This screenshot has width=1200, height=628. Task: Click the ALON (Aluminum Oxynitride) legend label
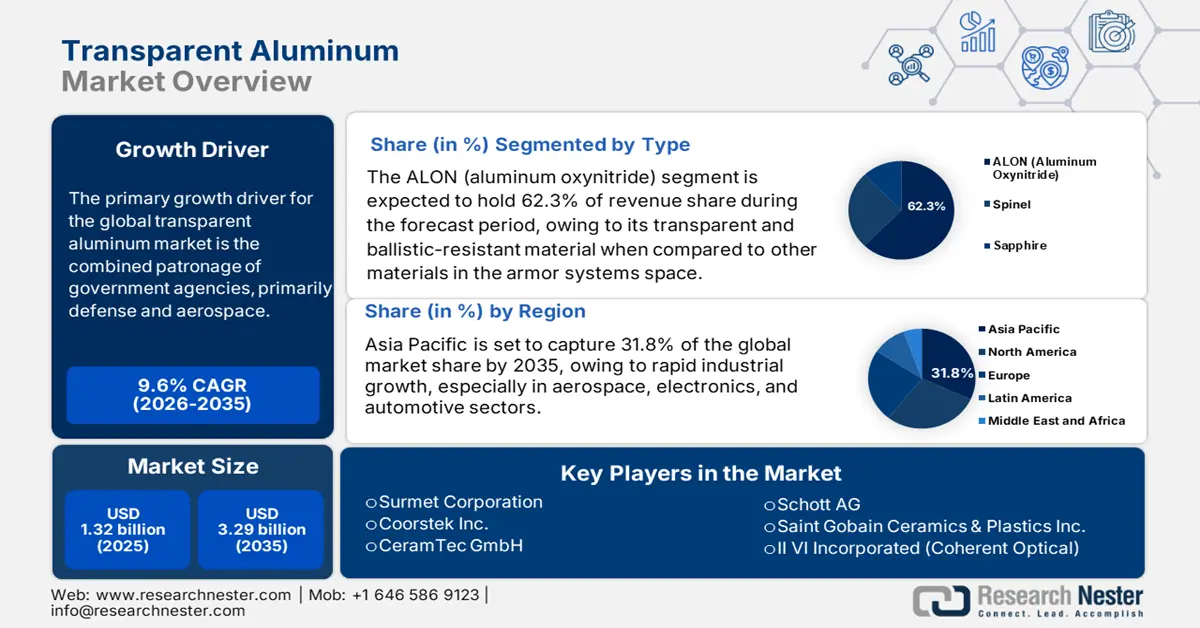point(1044,168)
